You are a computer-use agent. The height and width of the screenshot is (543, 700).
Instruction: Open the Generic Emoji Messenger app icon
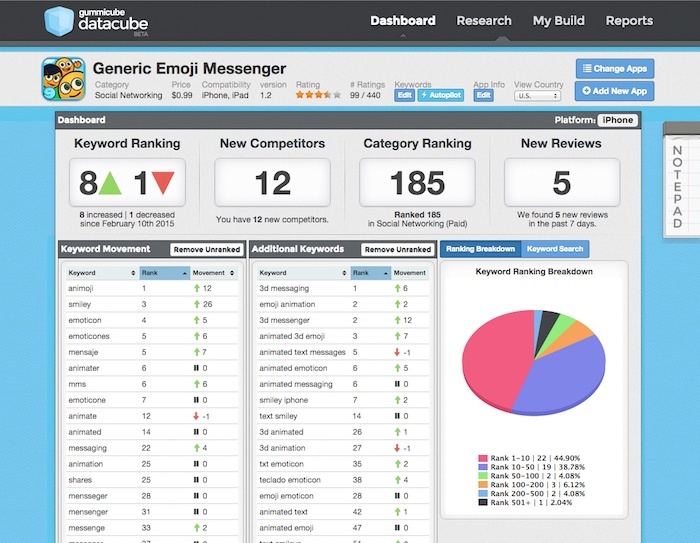point(63,79)
